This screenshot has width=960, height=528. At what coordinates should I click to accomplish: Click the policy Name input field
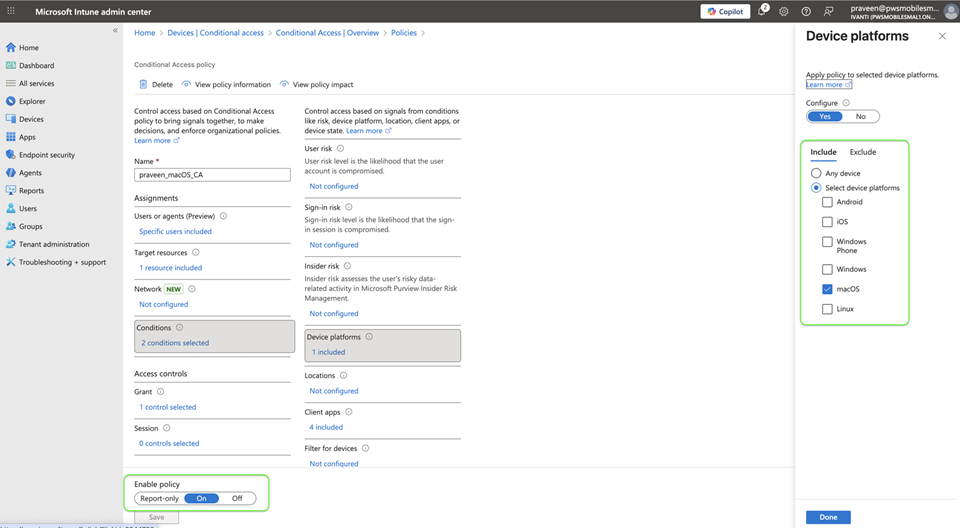point(212,174)
